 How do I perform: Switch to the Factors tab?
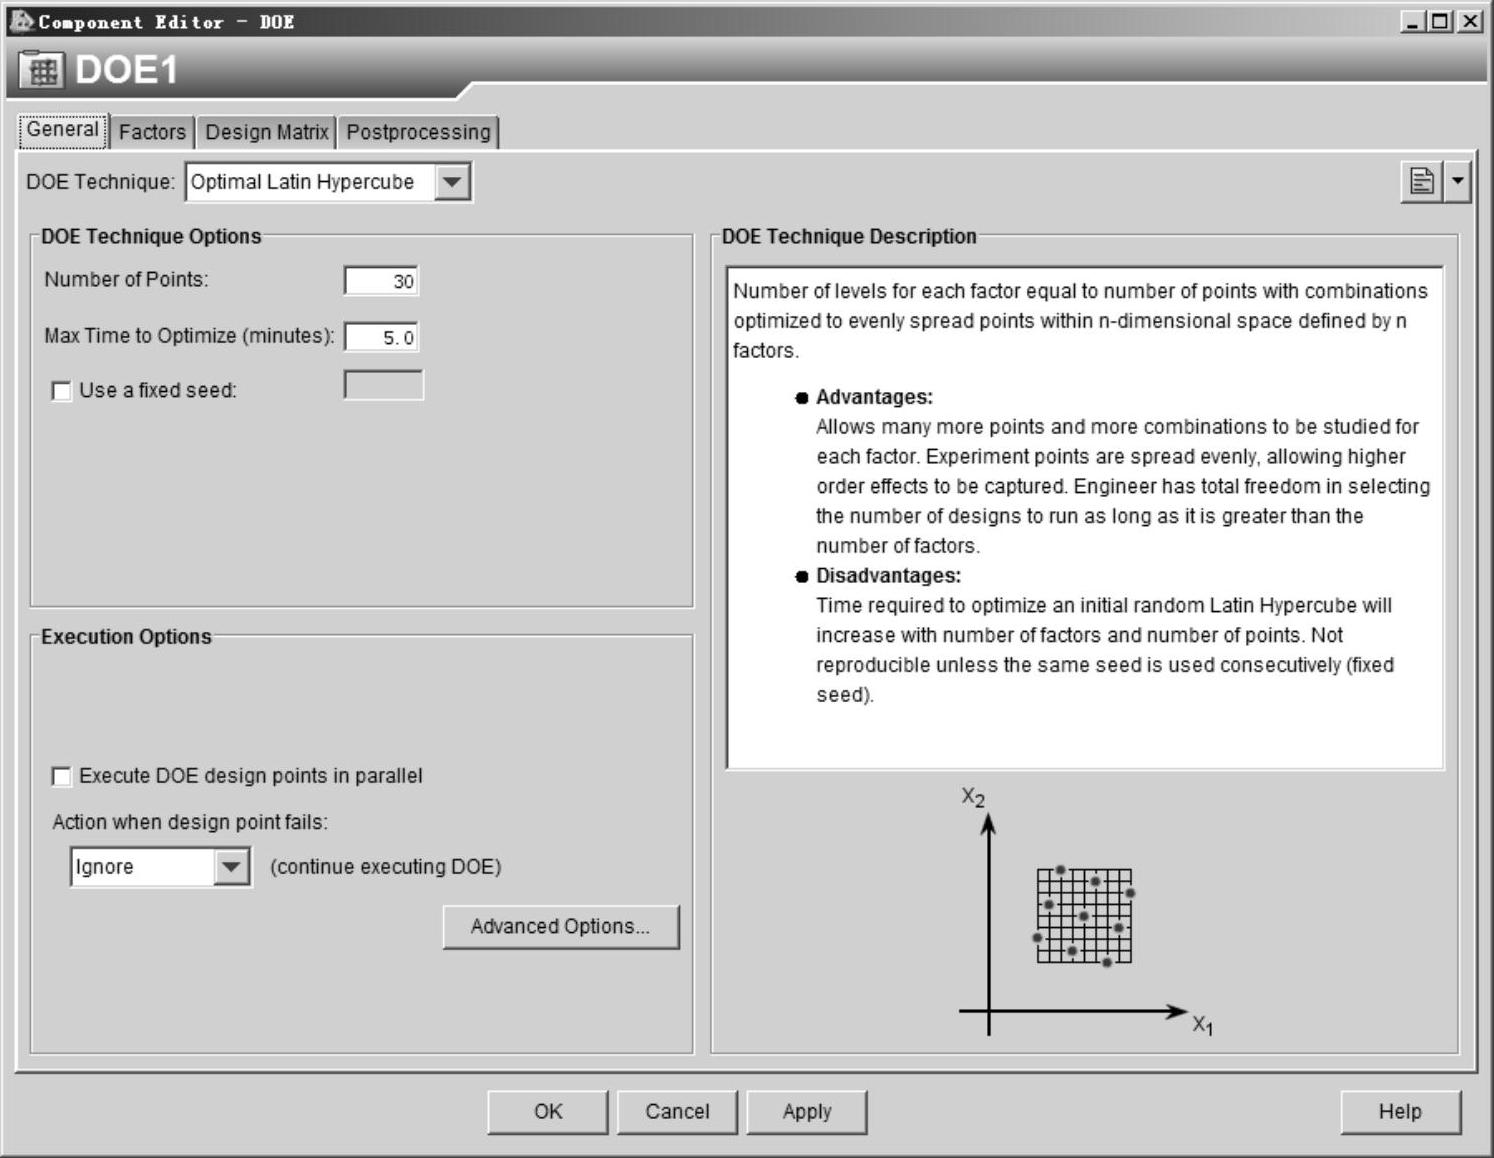pyautogui.click(x=152, y=132)
